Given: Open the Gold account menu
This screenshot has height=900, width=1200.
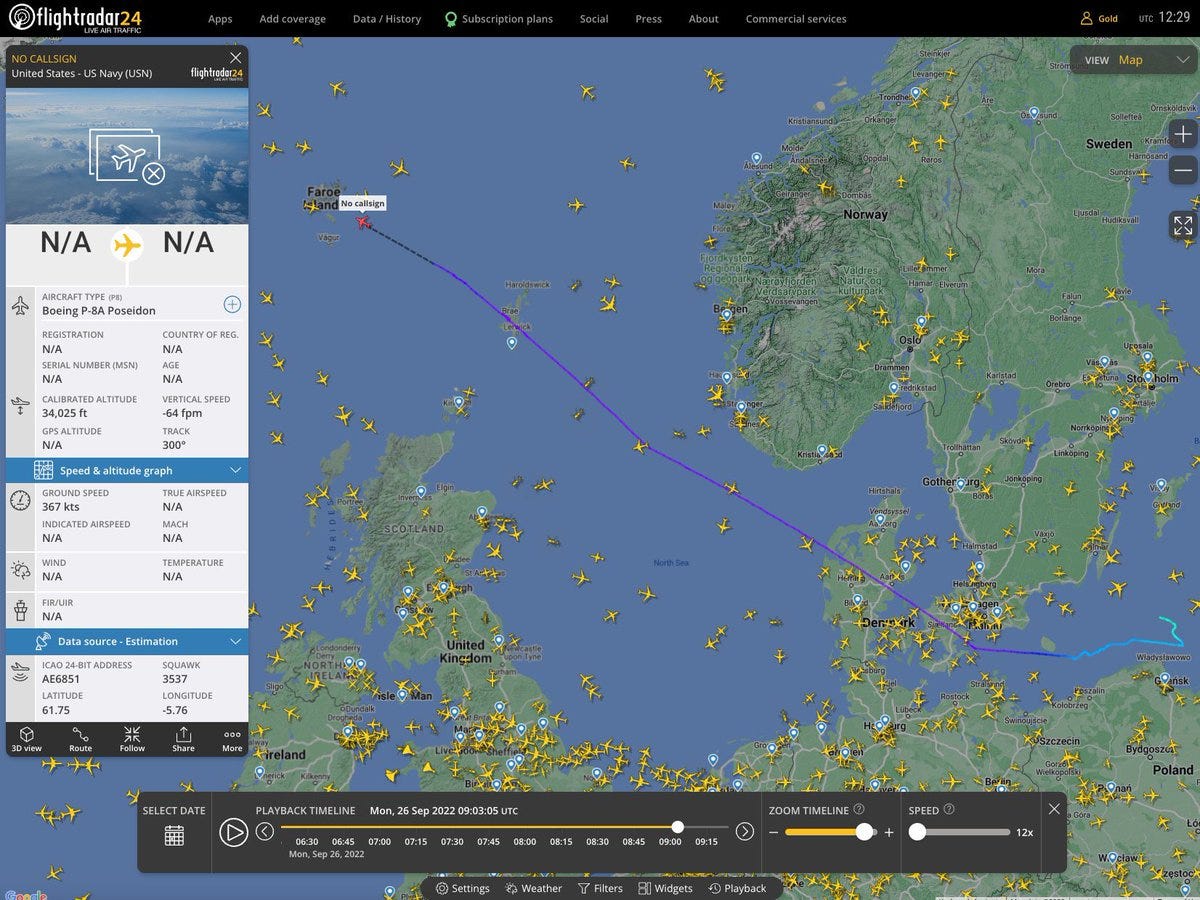Looking at the screenshot, I should tap(1099, 18).
